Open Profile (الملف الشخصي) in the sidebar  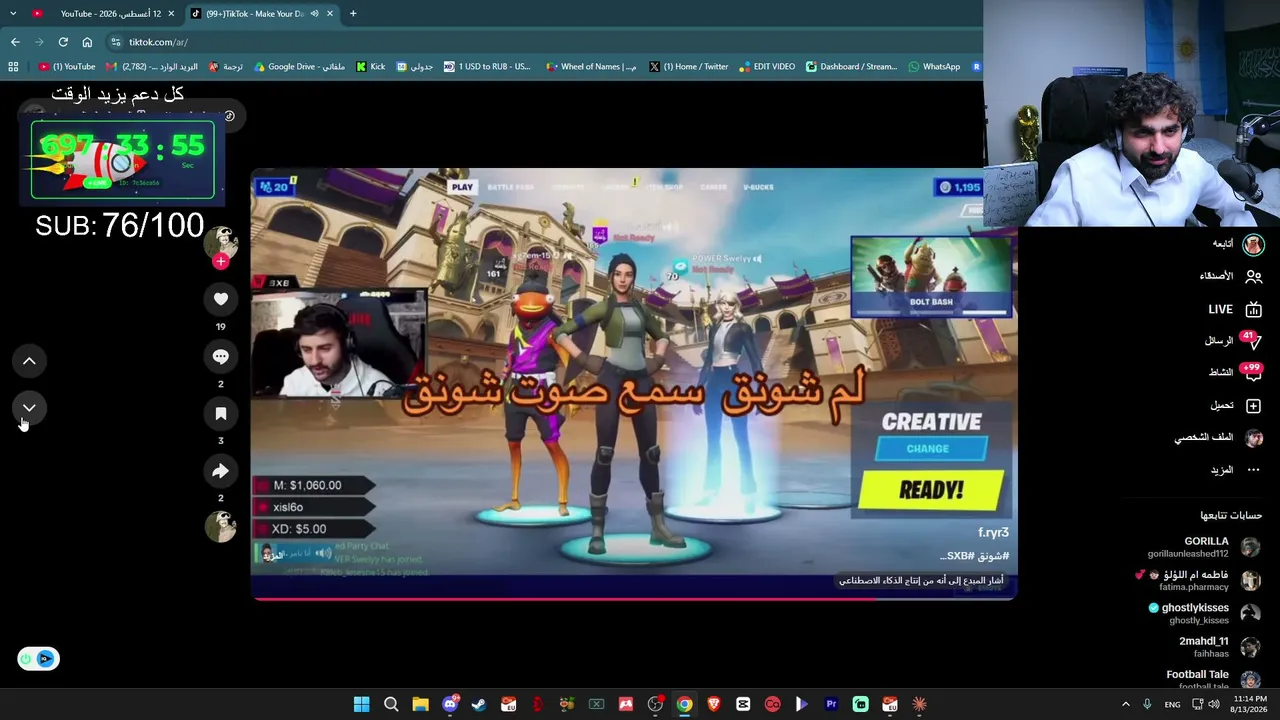coord(1219,438)
